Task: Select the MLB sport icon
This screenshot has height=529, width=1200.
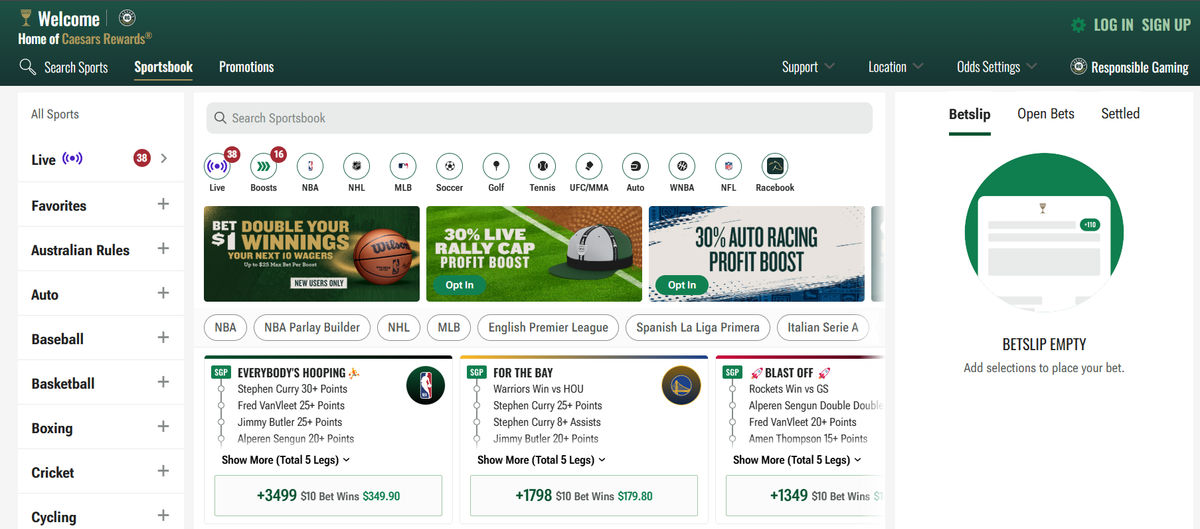Action: point(403,166)
